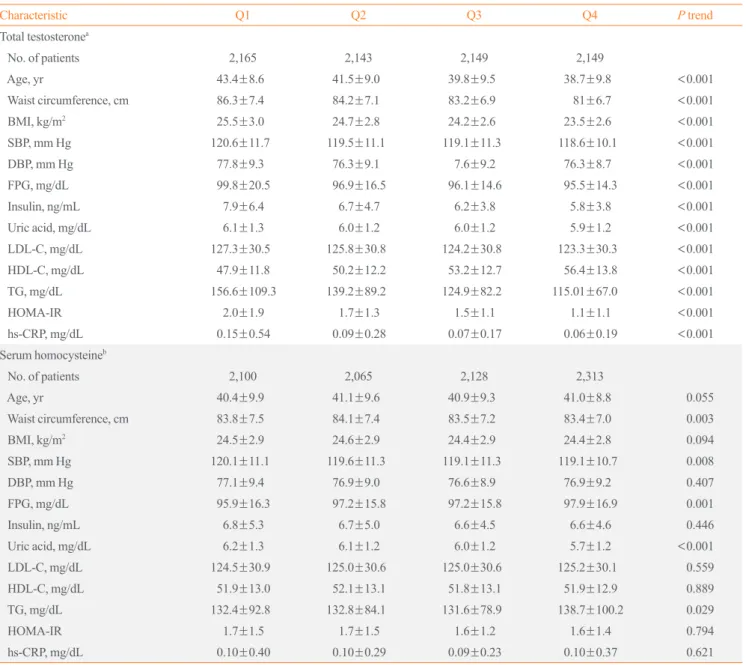Click SBP value 118.6±10.1
This screenshot has height=666, width=746.
[588, 143]
